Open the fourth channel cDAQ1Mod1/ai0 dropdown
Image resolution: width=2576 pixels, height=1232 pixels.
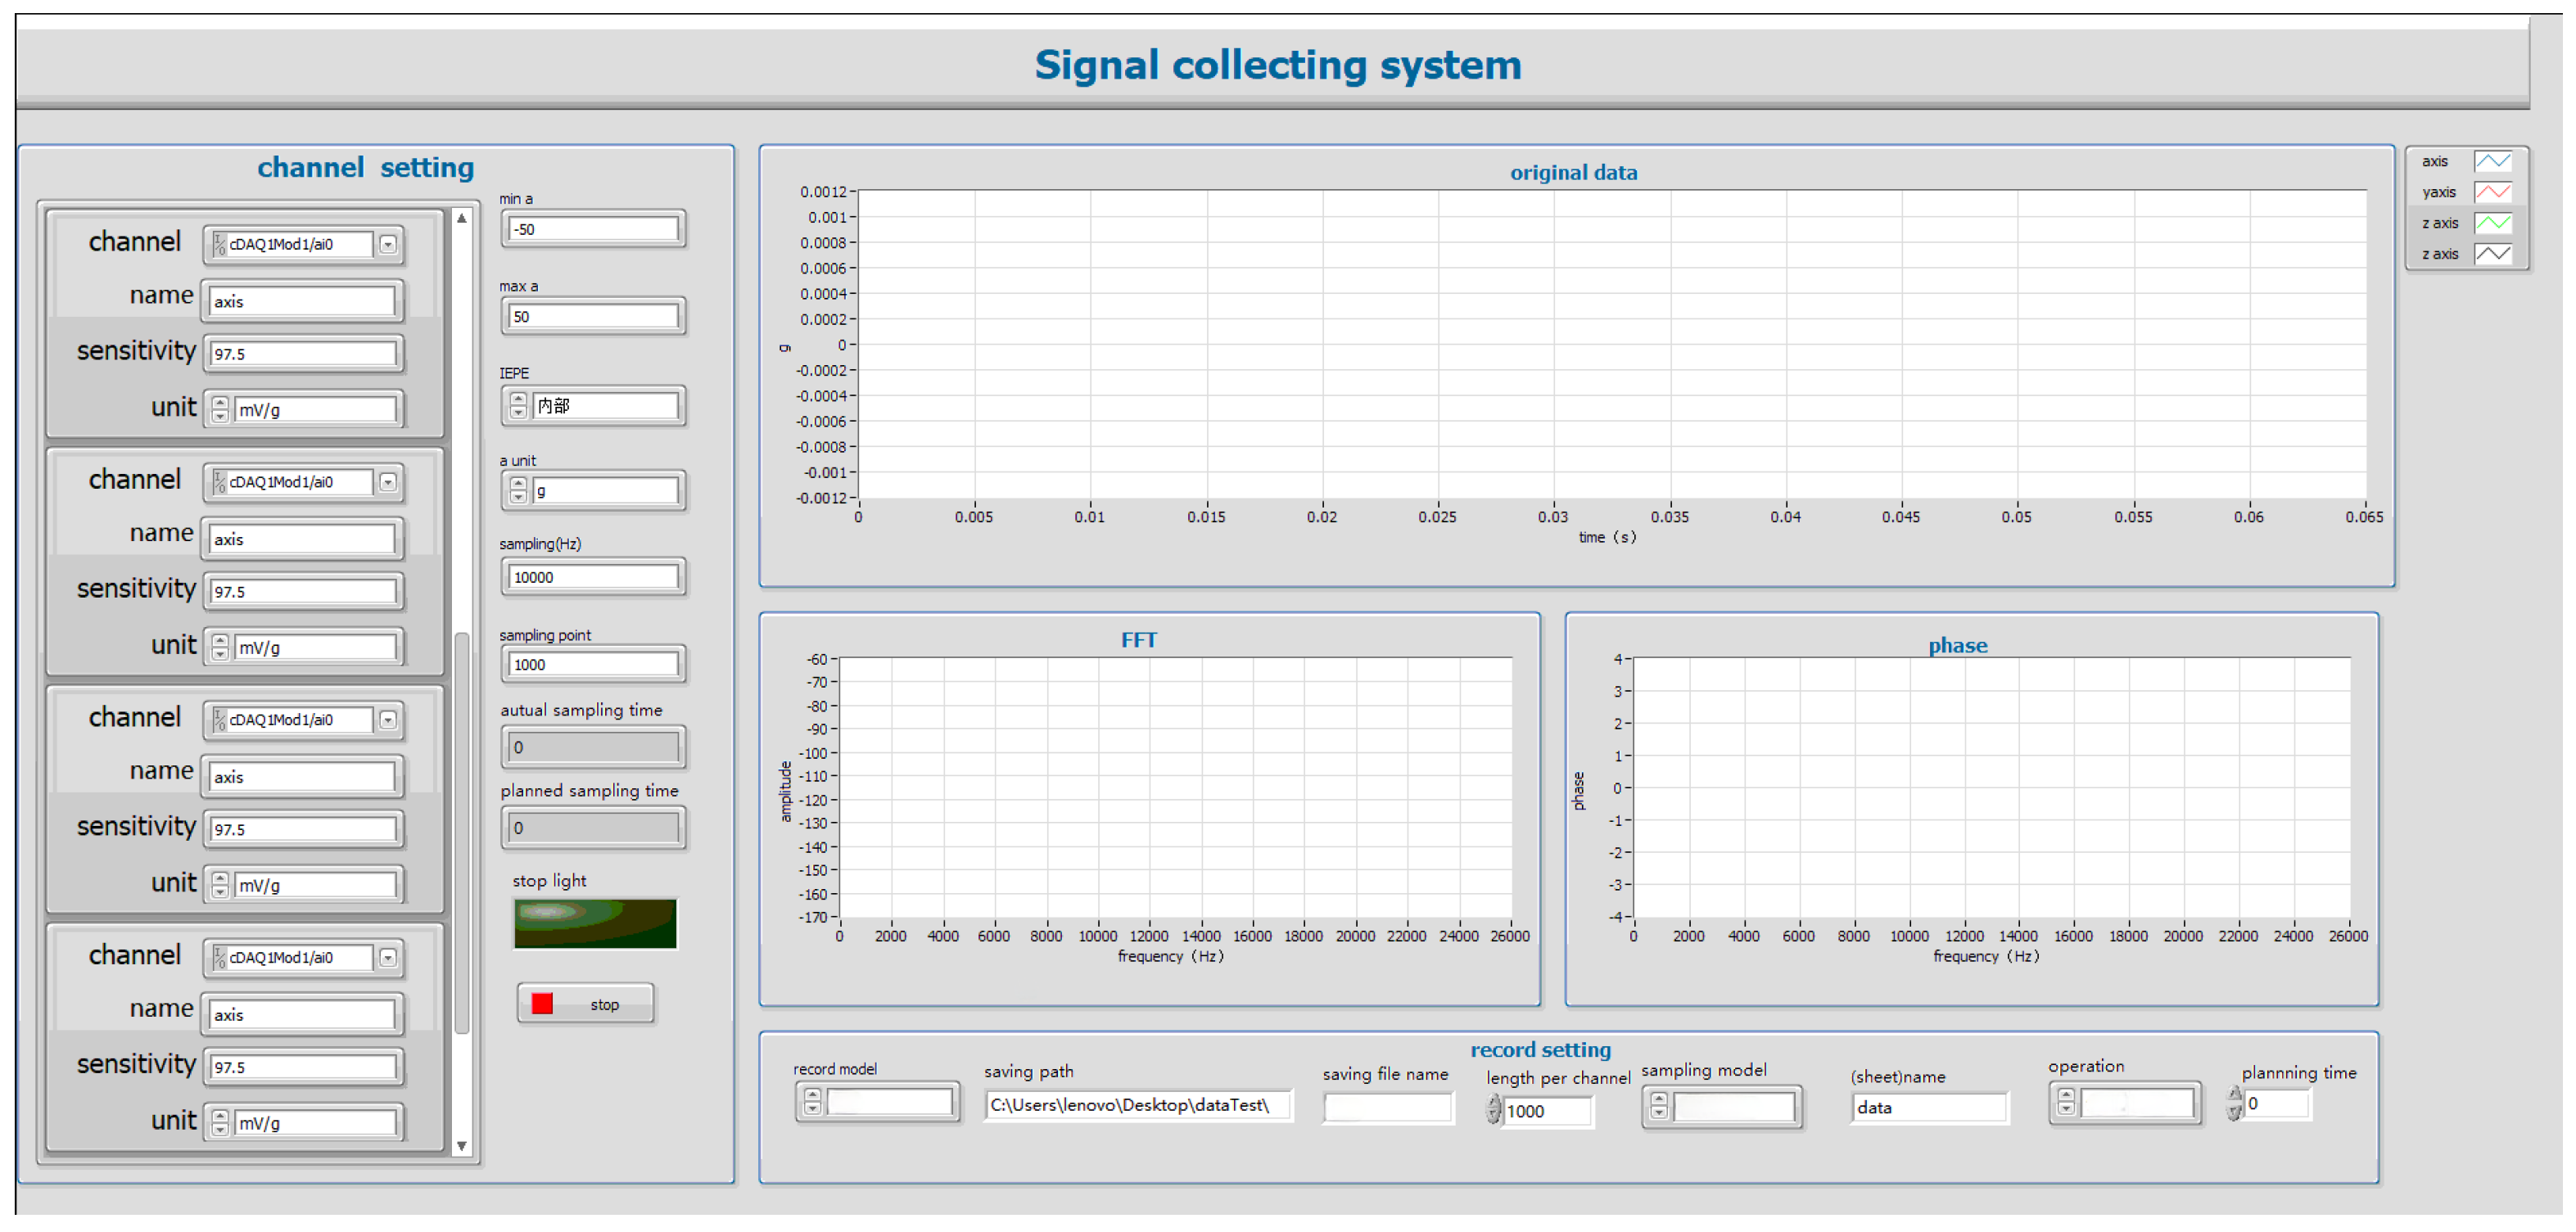[x=388, y=957]
